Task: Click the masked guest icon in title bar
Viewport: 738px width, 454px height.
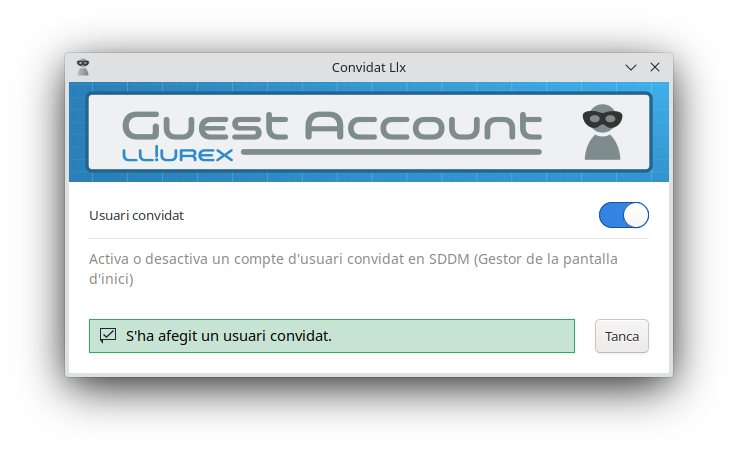Action: (83, 67)
